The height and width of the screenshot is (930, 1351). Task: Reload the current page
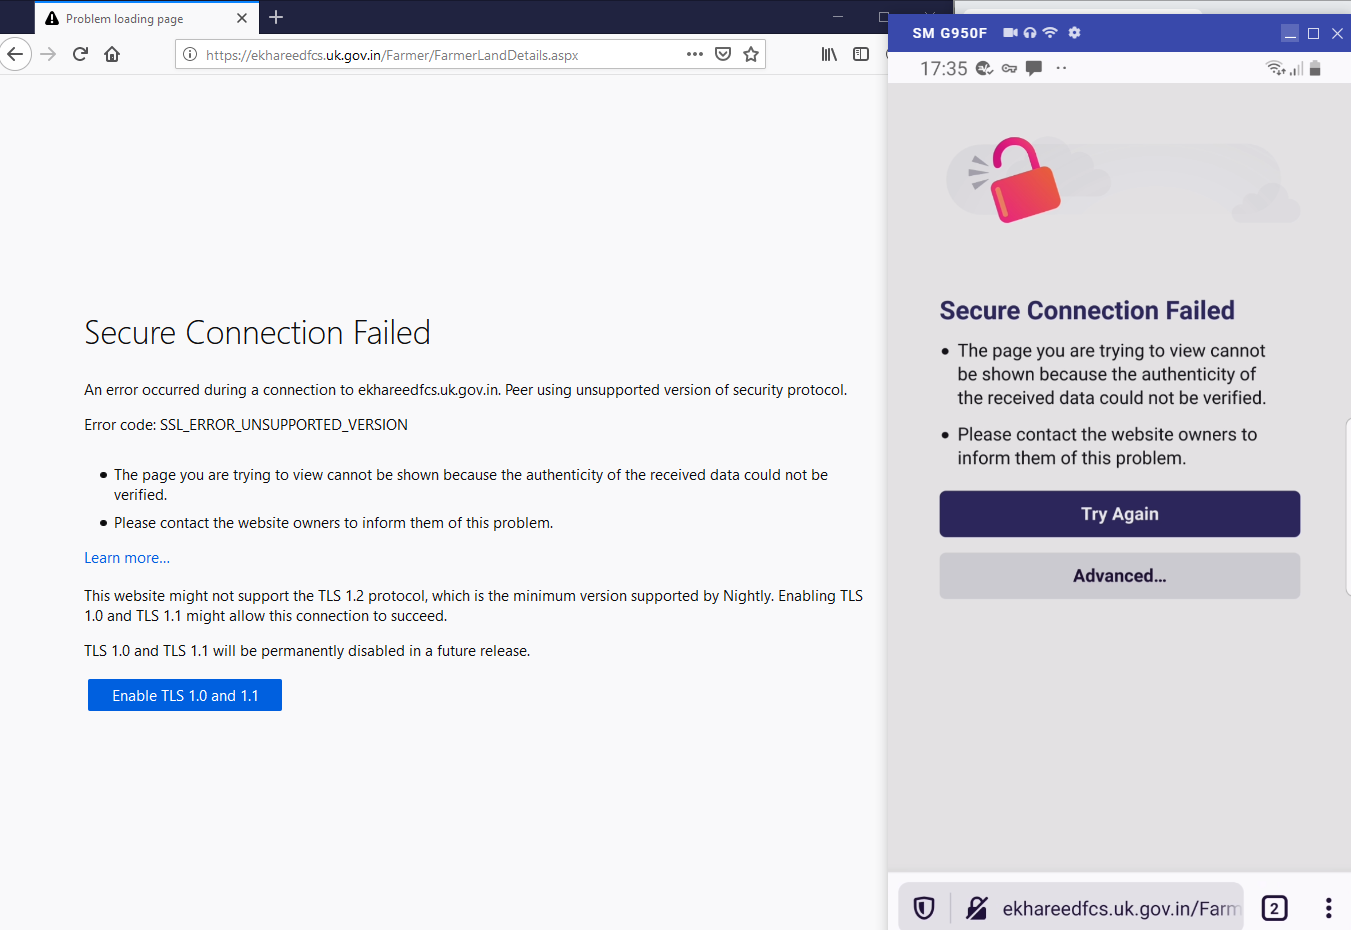pos(80,54)
